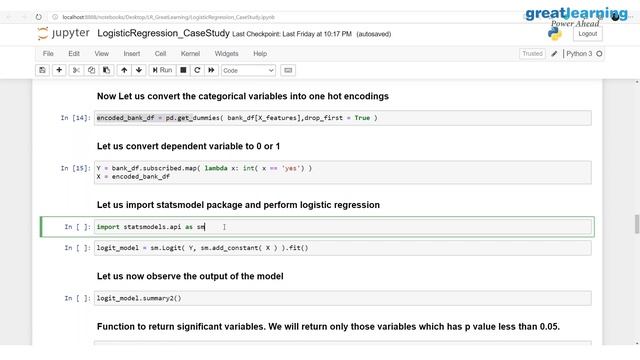
Task: Click the Logout button
Action: [587, 34]
